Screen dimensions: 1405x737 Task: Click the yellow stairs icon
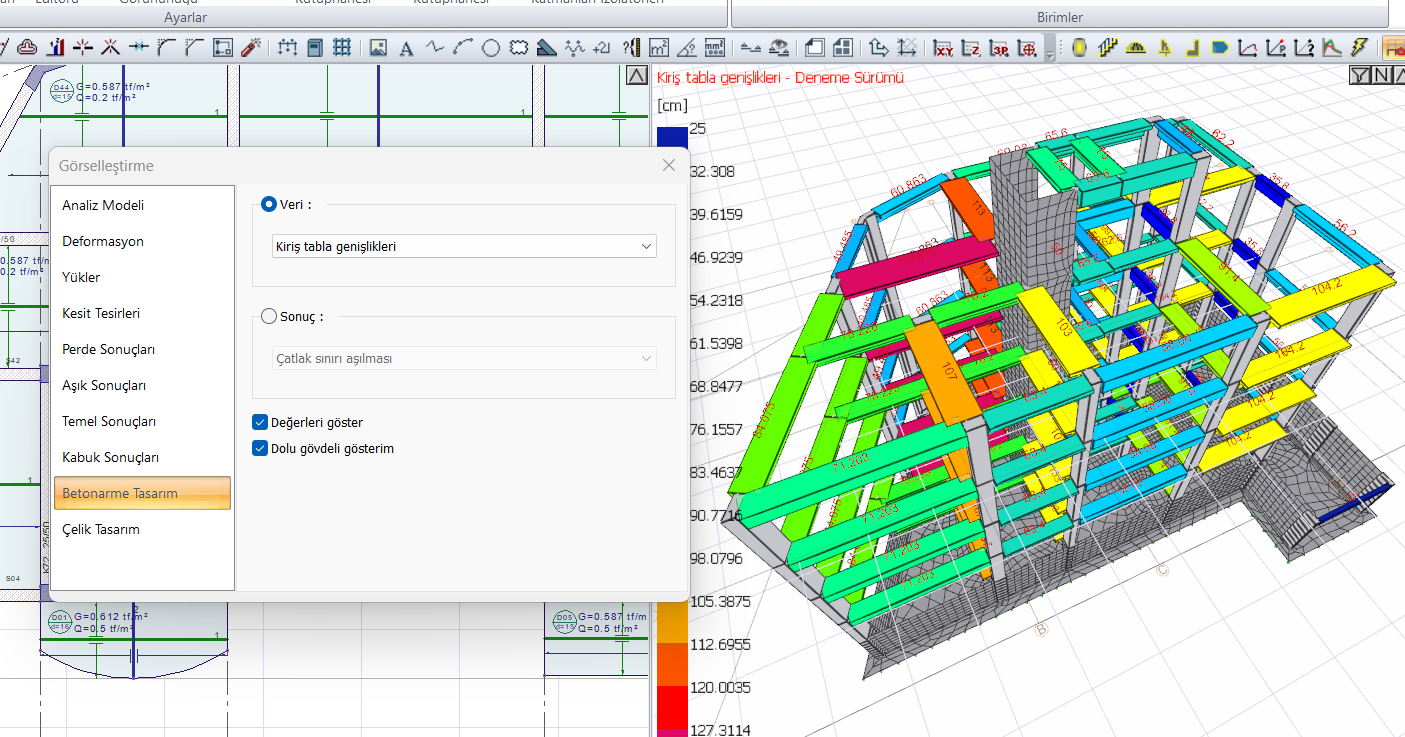(1107, 47)
